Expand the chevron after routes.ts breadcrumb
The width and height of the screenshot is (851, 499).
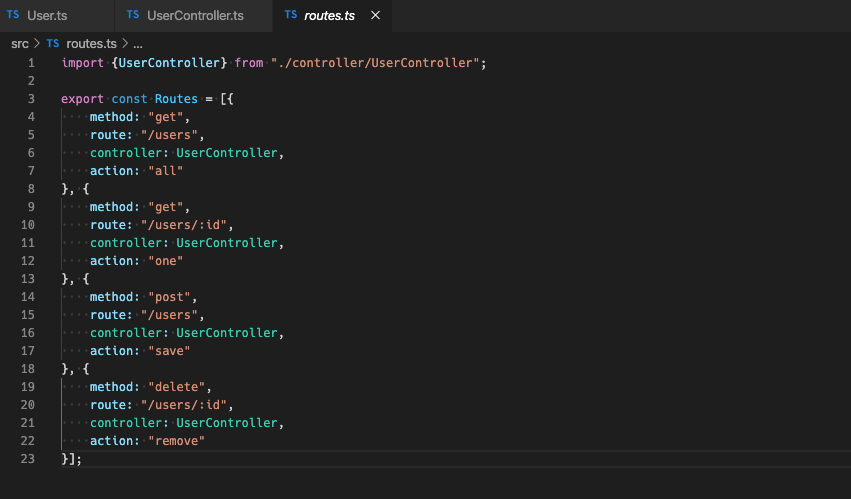tap(125, 43)
